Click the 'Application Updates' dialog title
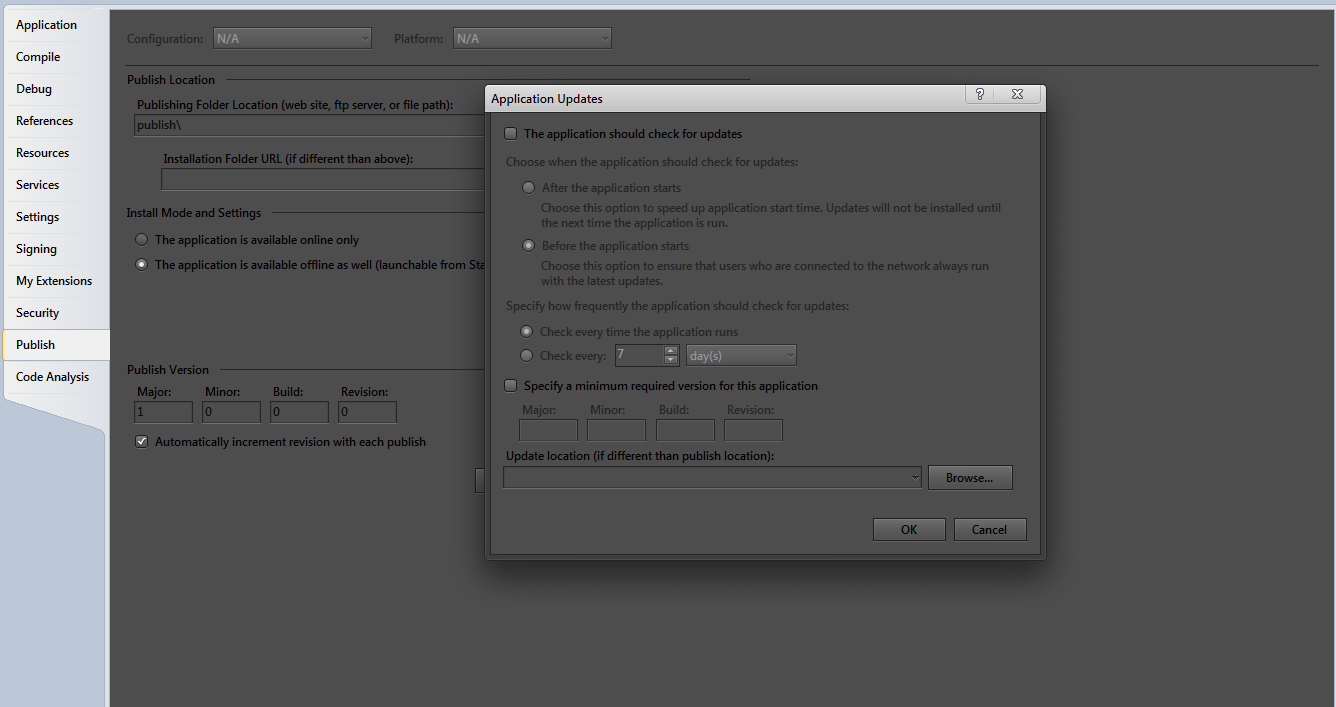This screenshot has width=1336, height=707. coord(547,99)
